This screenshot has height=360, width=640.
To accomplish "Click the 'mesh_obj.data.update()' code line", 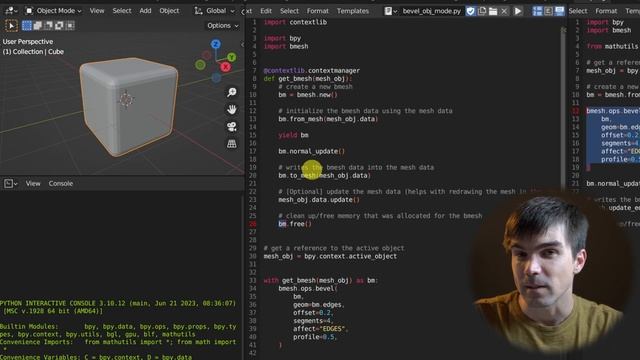I will [319, 200].
